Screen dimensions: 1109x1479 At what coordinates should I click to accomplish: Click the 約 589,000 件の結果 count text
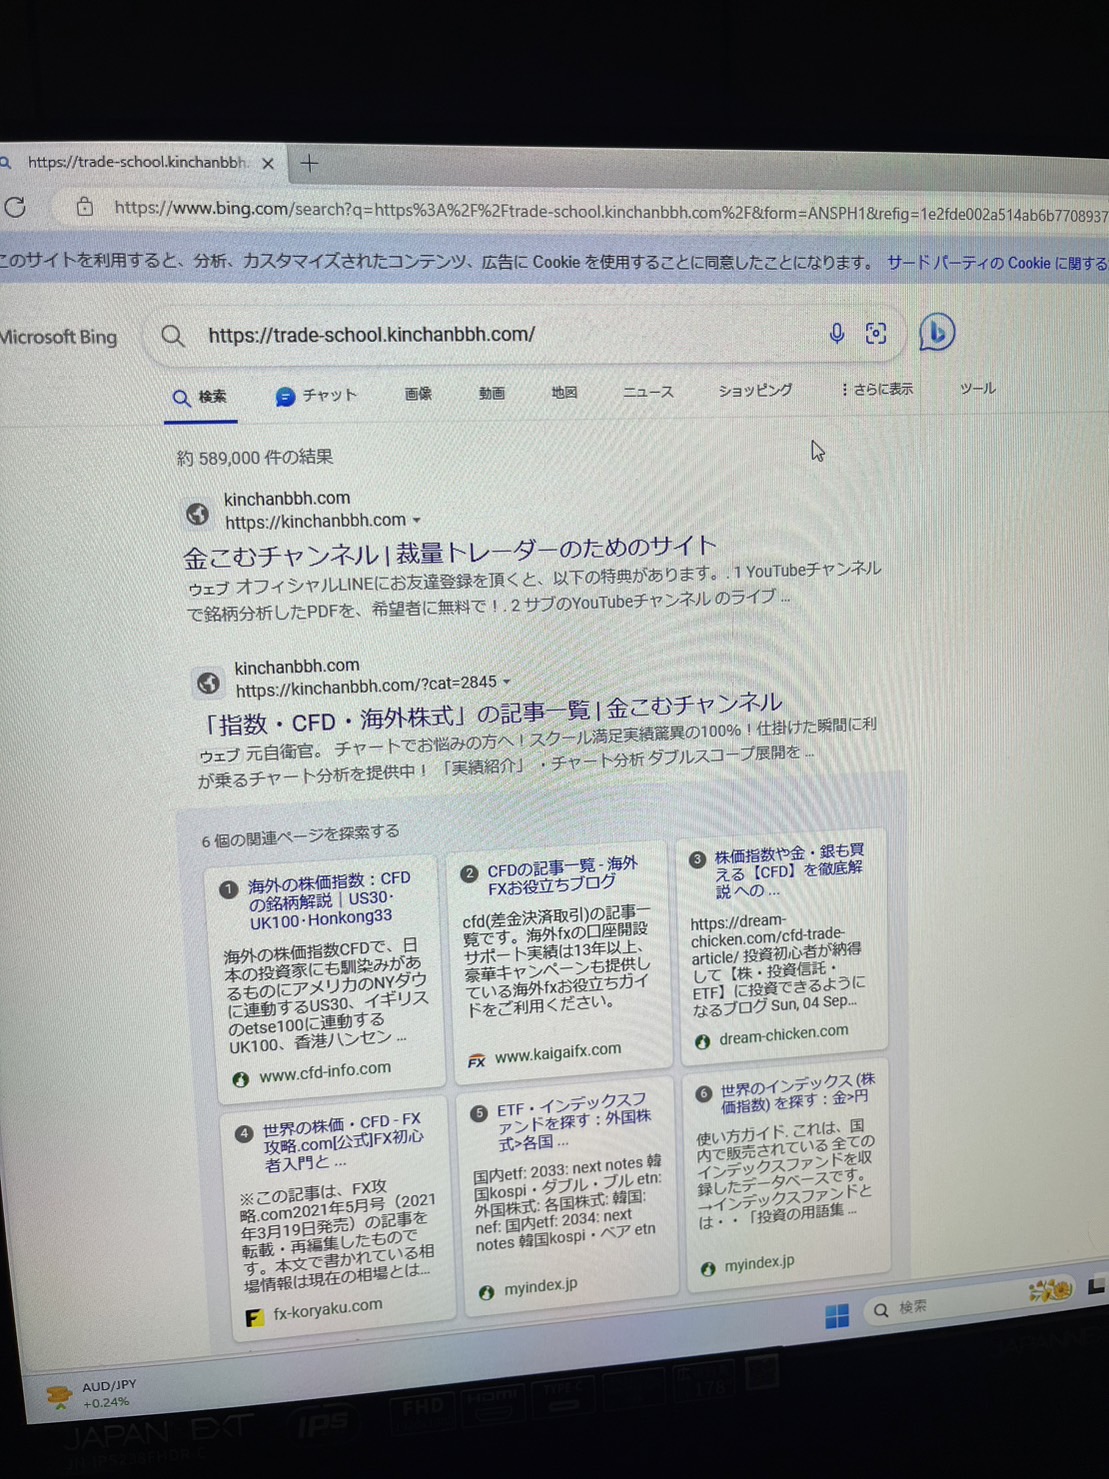[255, 458]
